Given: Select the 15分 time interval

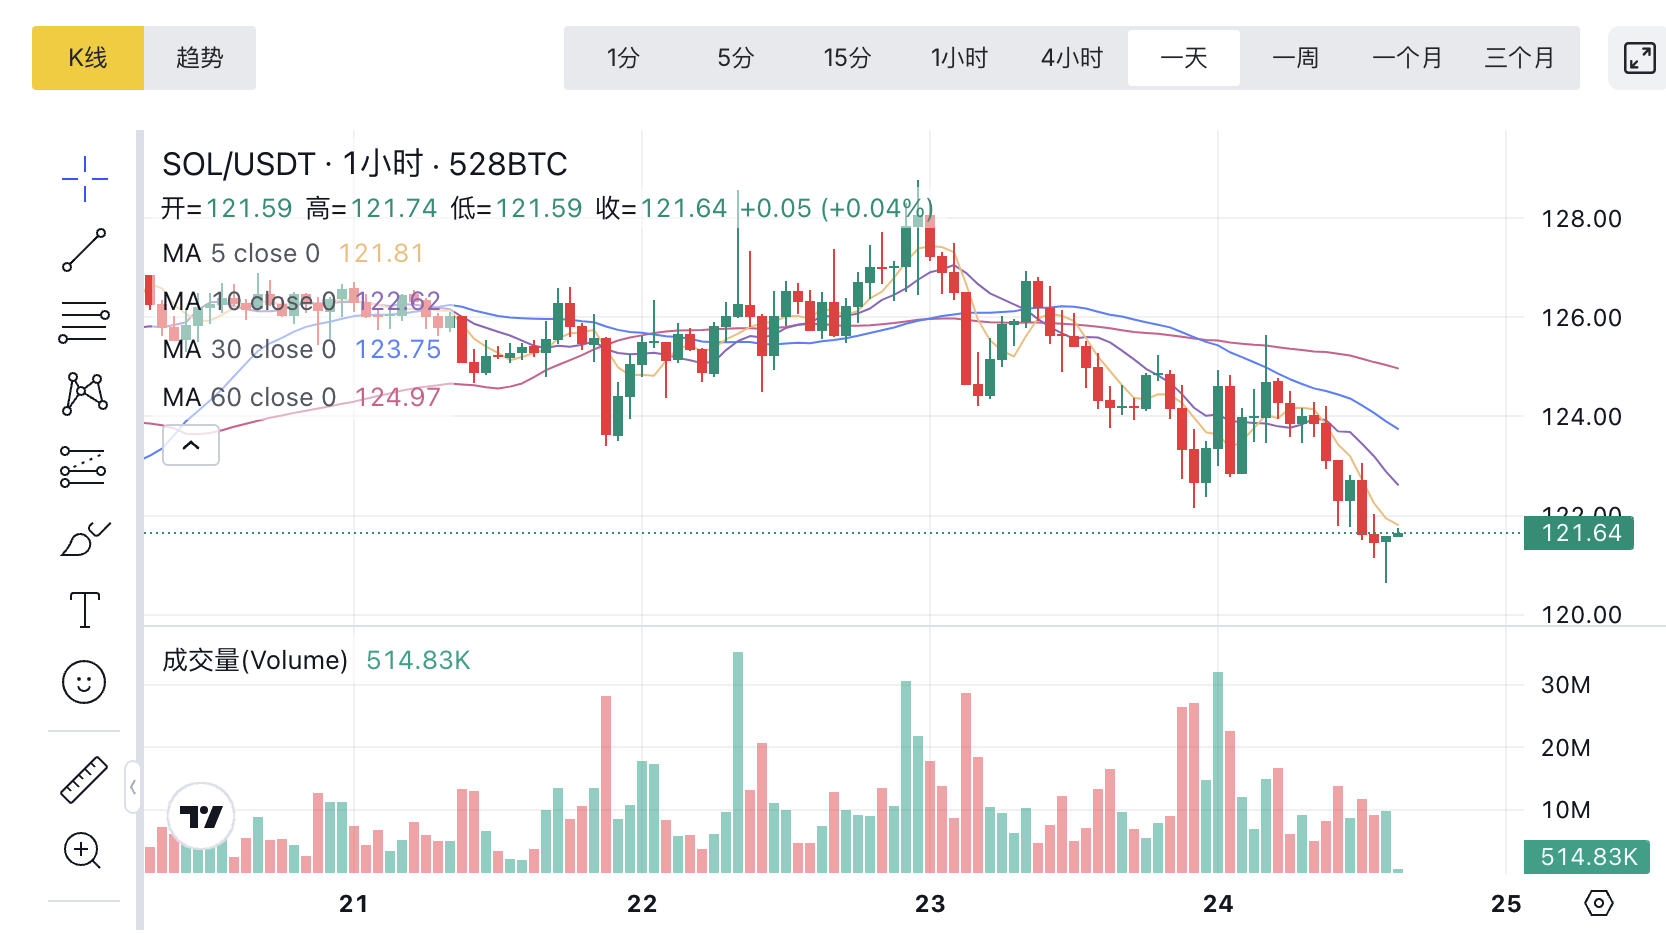Looking at the screenshot, I should [x=847, y=58].
